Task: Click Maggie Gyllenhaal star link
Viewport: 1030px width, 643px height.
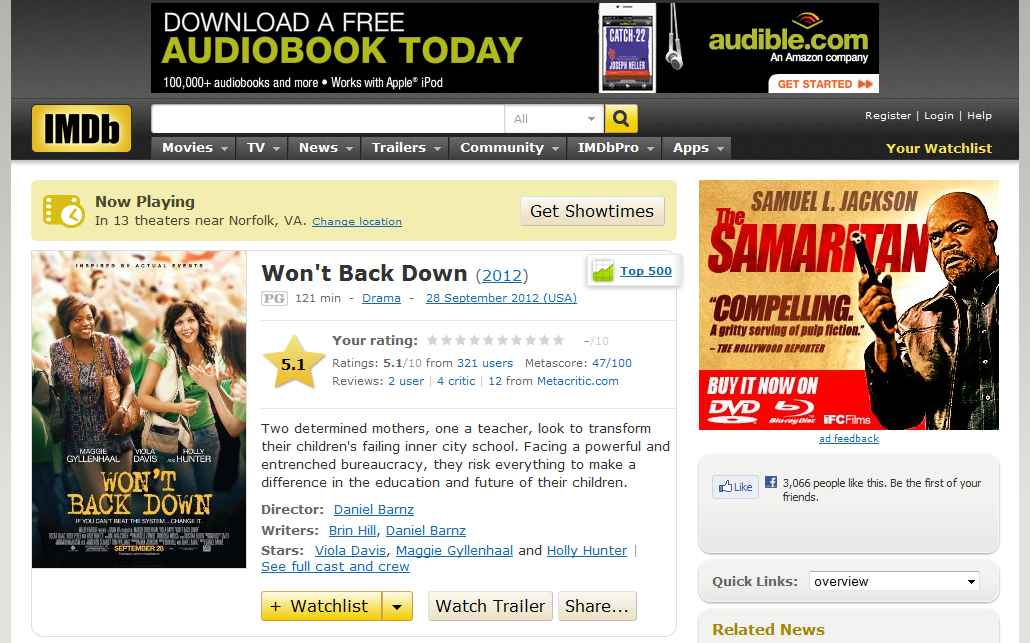Action: [455, 551]
